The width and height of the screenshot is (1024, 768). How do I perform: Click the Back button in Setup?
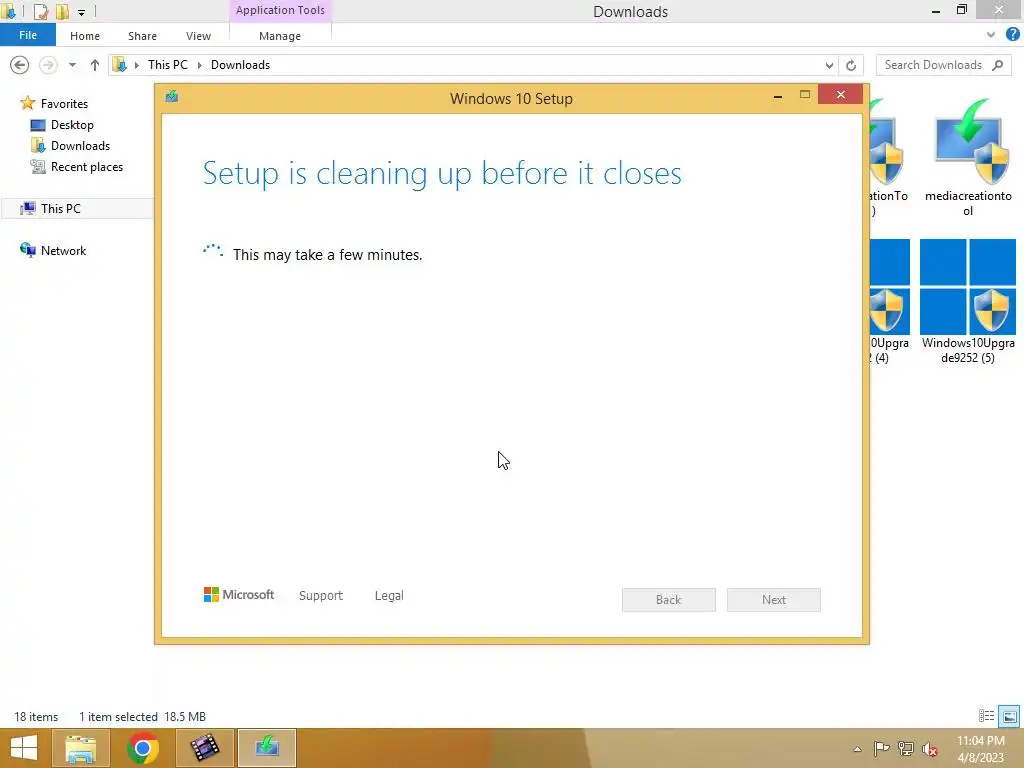coord(669,600)
